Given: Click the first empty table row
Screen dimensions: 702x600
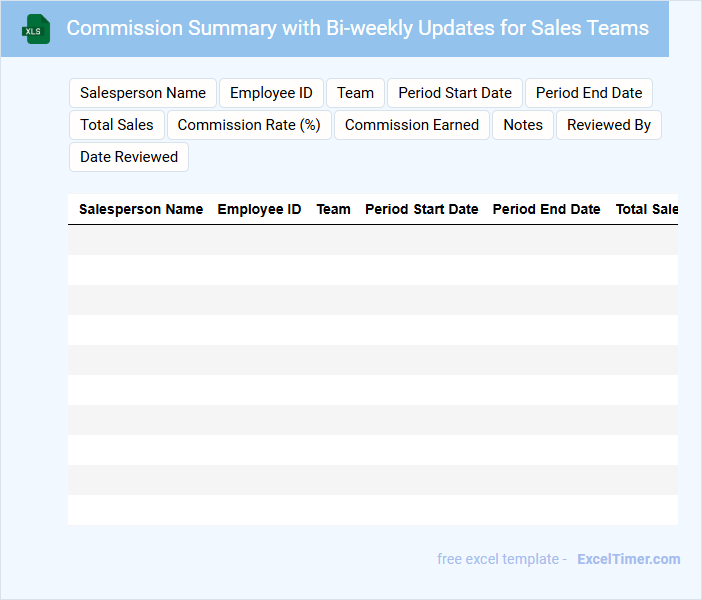Looking at the screenshot, I should [372, 240].
